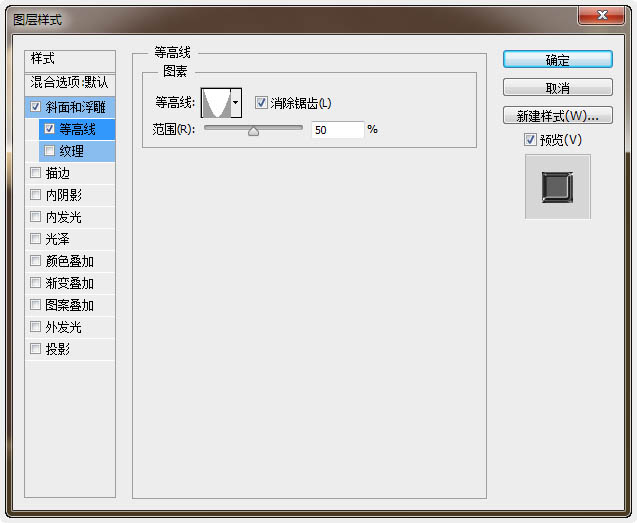Enable the 内发光 checkbox
The height and width of the screenshot is (523, 637).
click(x=35, y=217)
